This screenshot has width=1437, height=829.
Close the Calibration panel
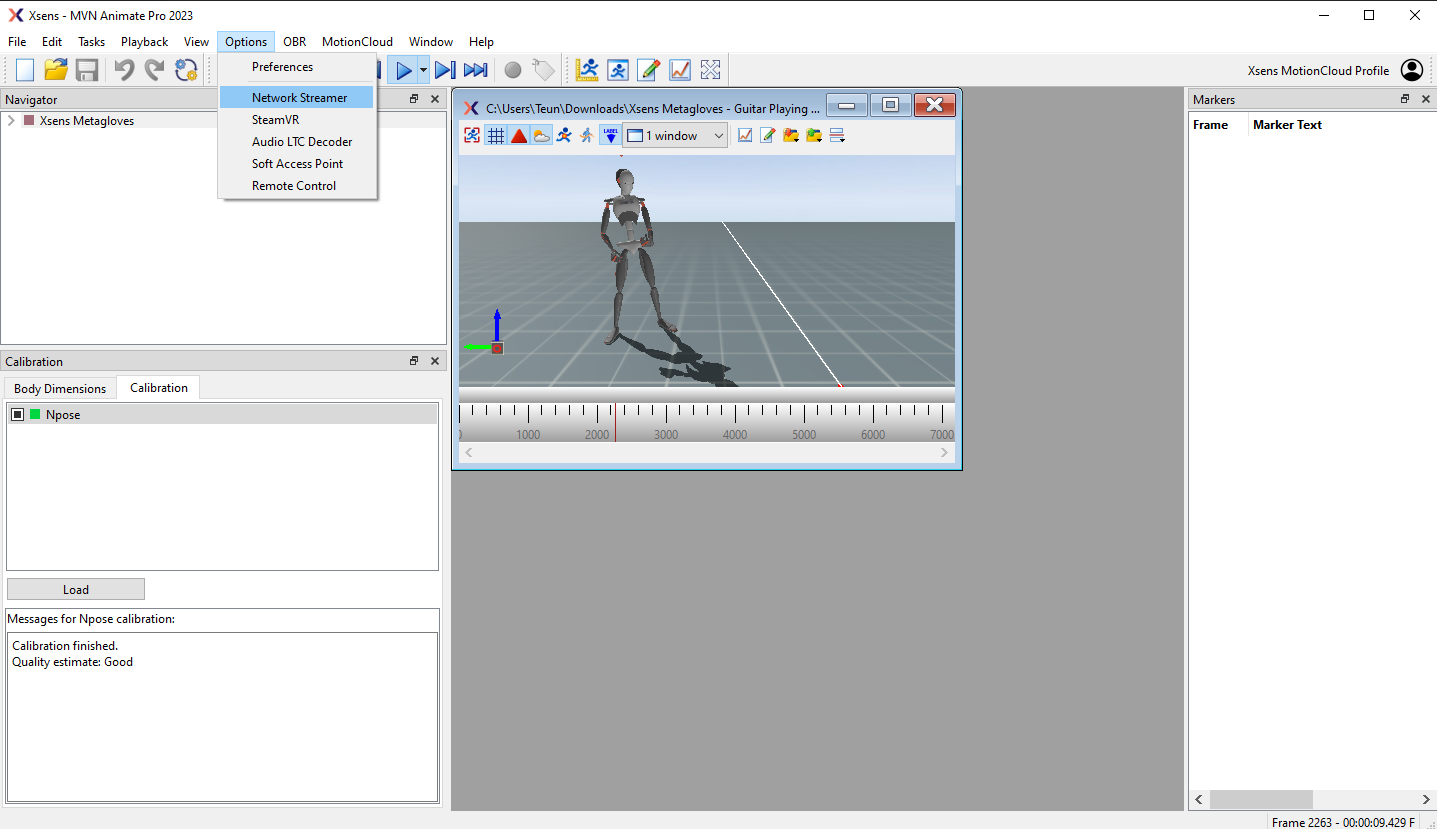point(435,361)
